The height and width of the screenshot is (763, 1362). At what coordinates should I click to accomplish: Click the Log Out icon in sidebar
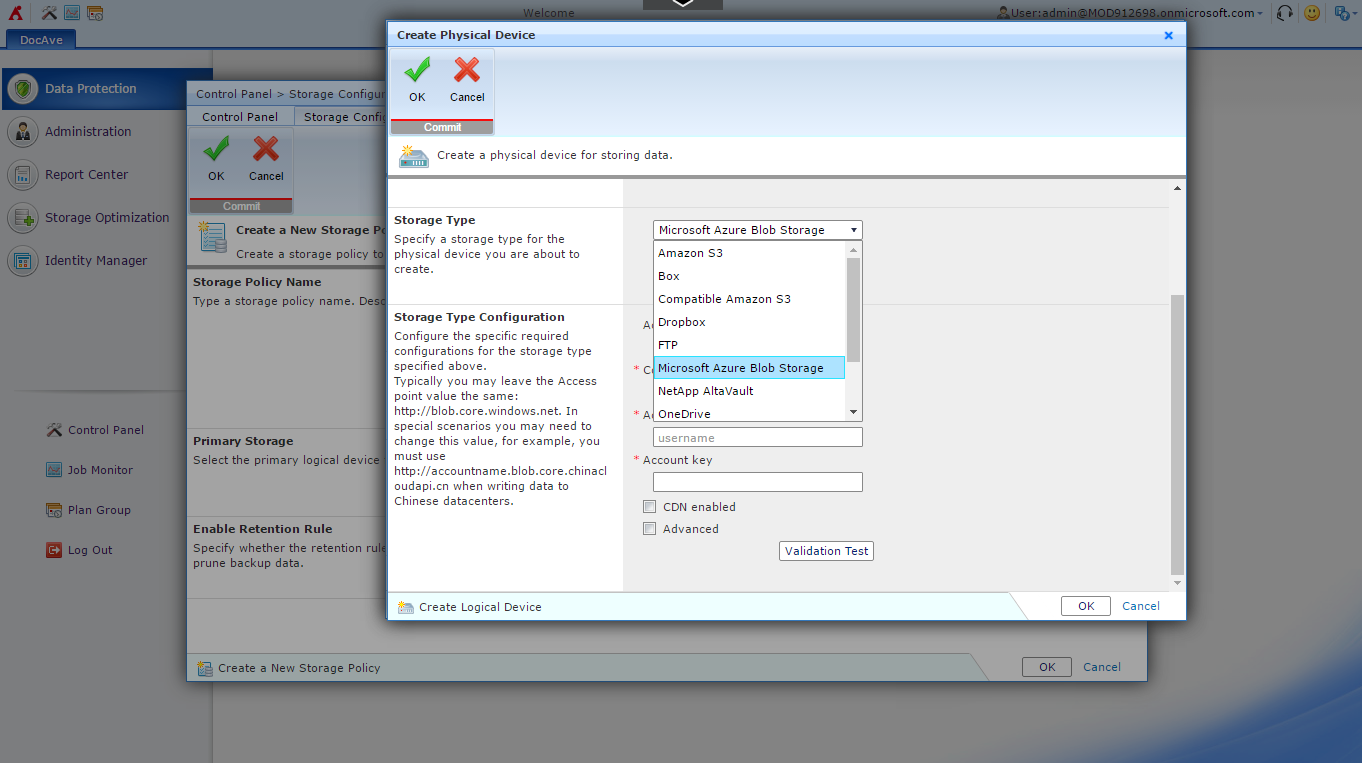pyautogui.click(x=54, y=550)
